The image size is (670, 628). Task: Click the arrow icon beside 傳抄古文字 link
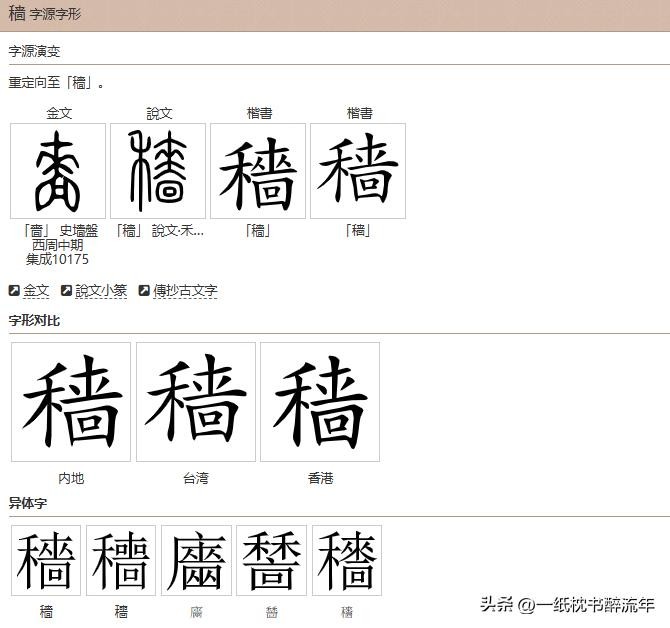[x=144, y=291]
